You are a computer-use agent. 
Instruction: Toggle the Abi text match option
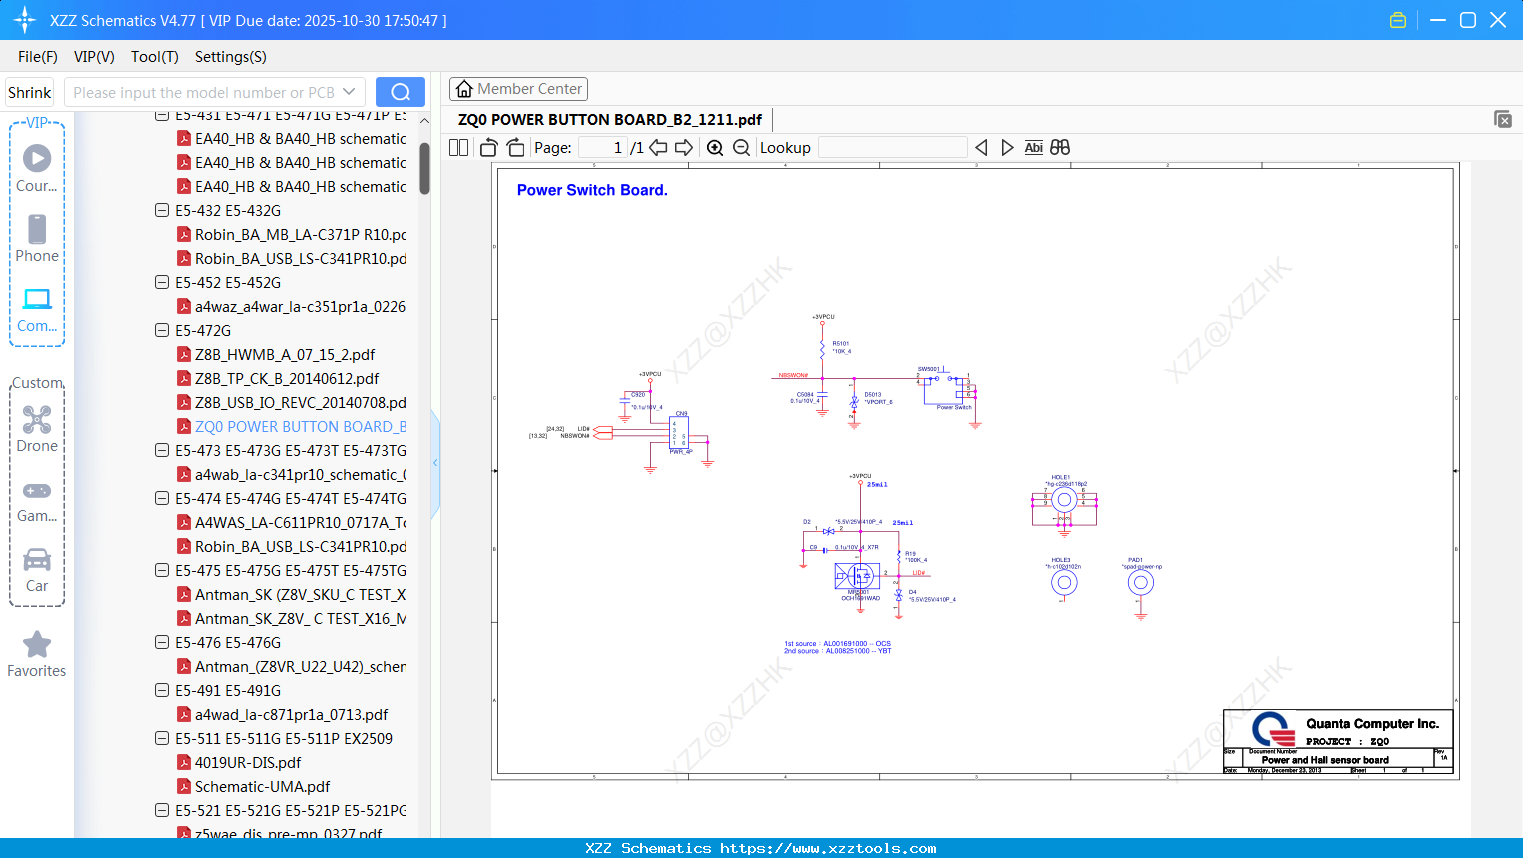[1033, 148]
